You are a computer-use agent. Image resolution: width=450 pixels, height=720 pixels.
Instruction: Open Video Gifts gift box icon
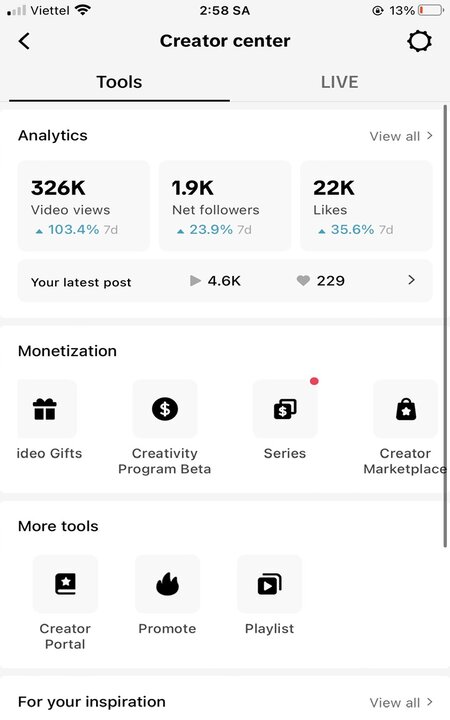pos(46,409)
